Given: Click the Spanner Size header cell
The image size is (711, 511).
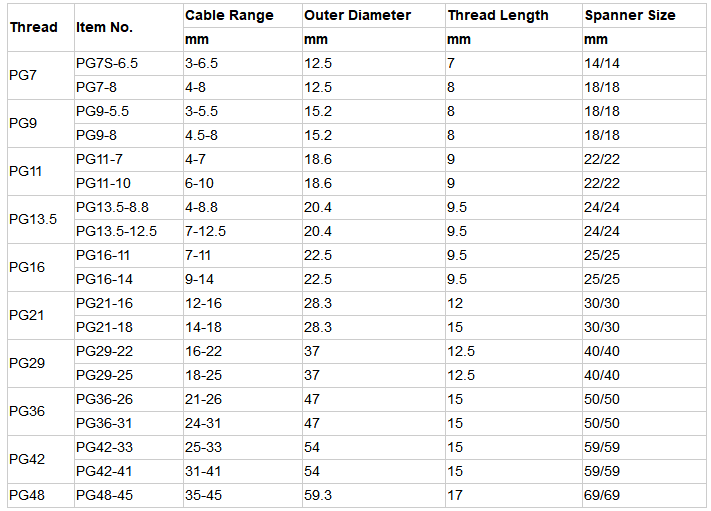Looking at the screenshot, I should (629, 16).
